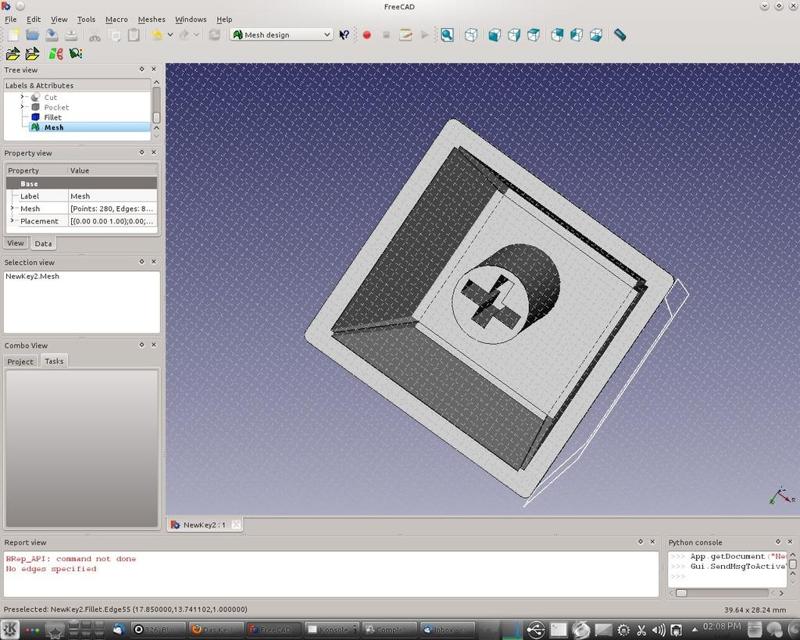
Task: Open the Meshes menu
Action: [151, 19]
